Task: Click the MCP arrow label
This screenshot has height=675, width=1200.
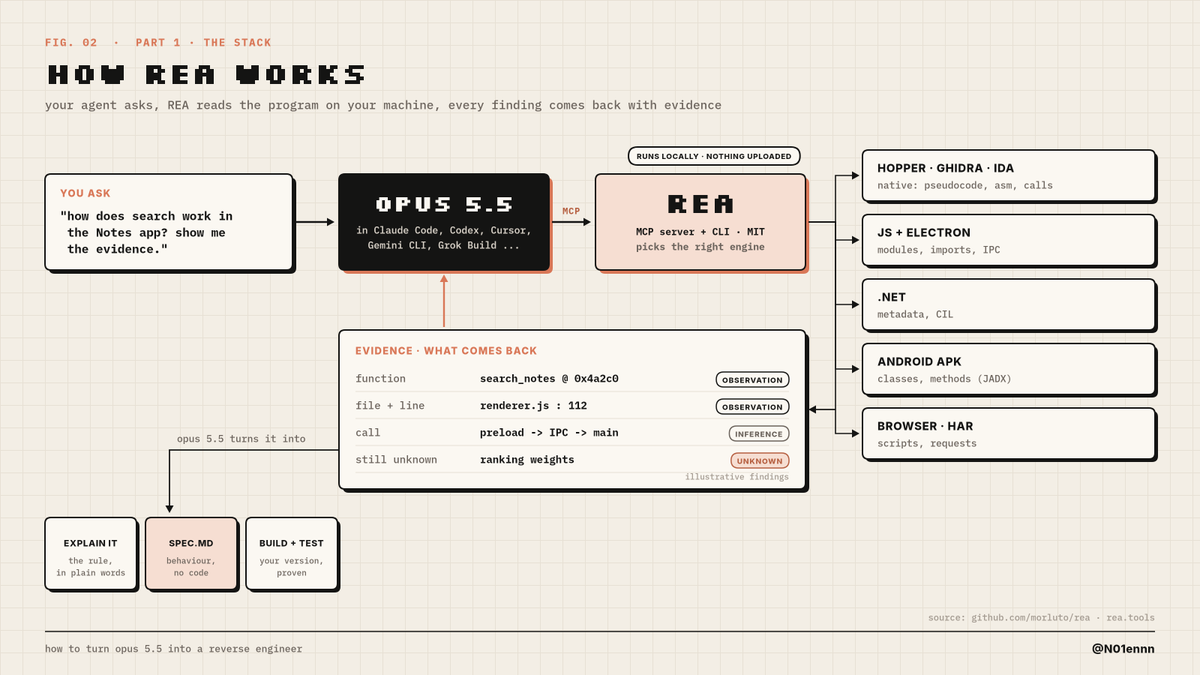Action: [571, 211]
